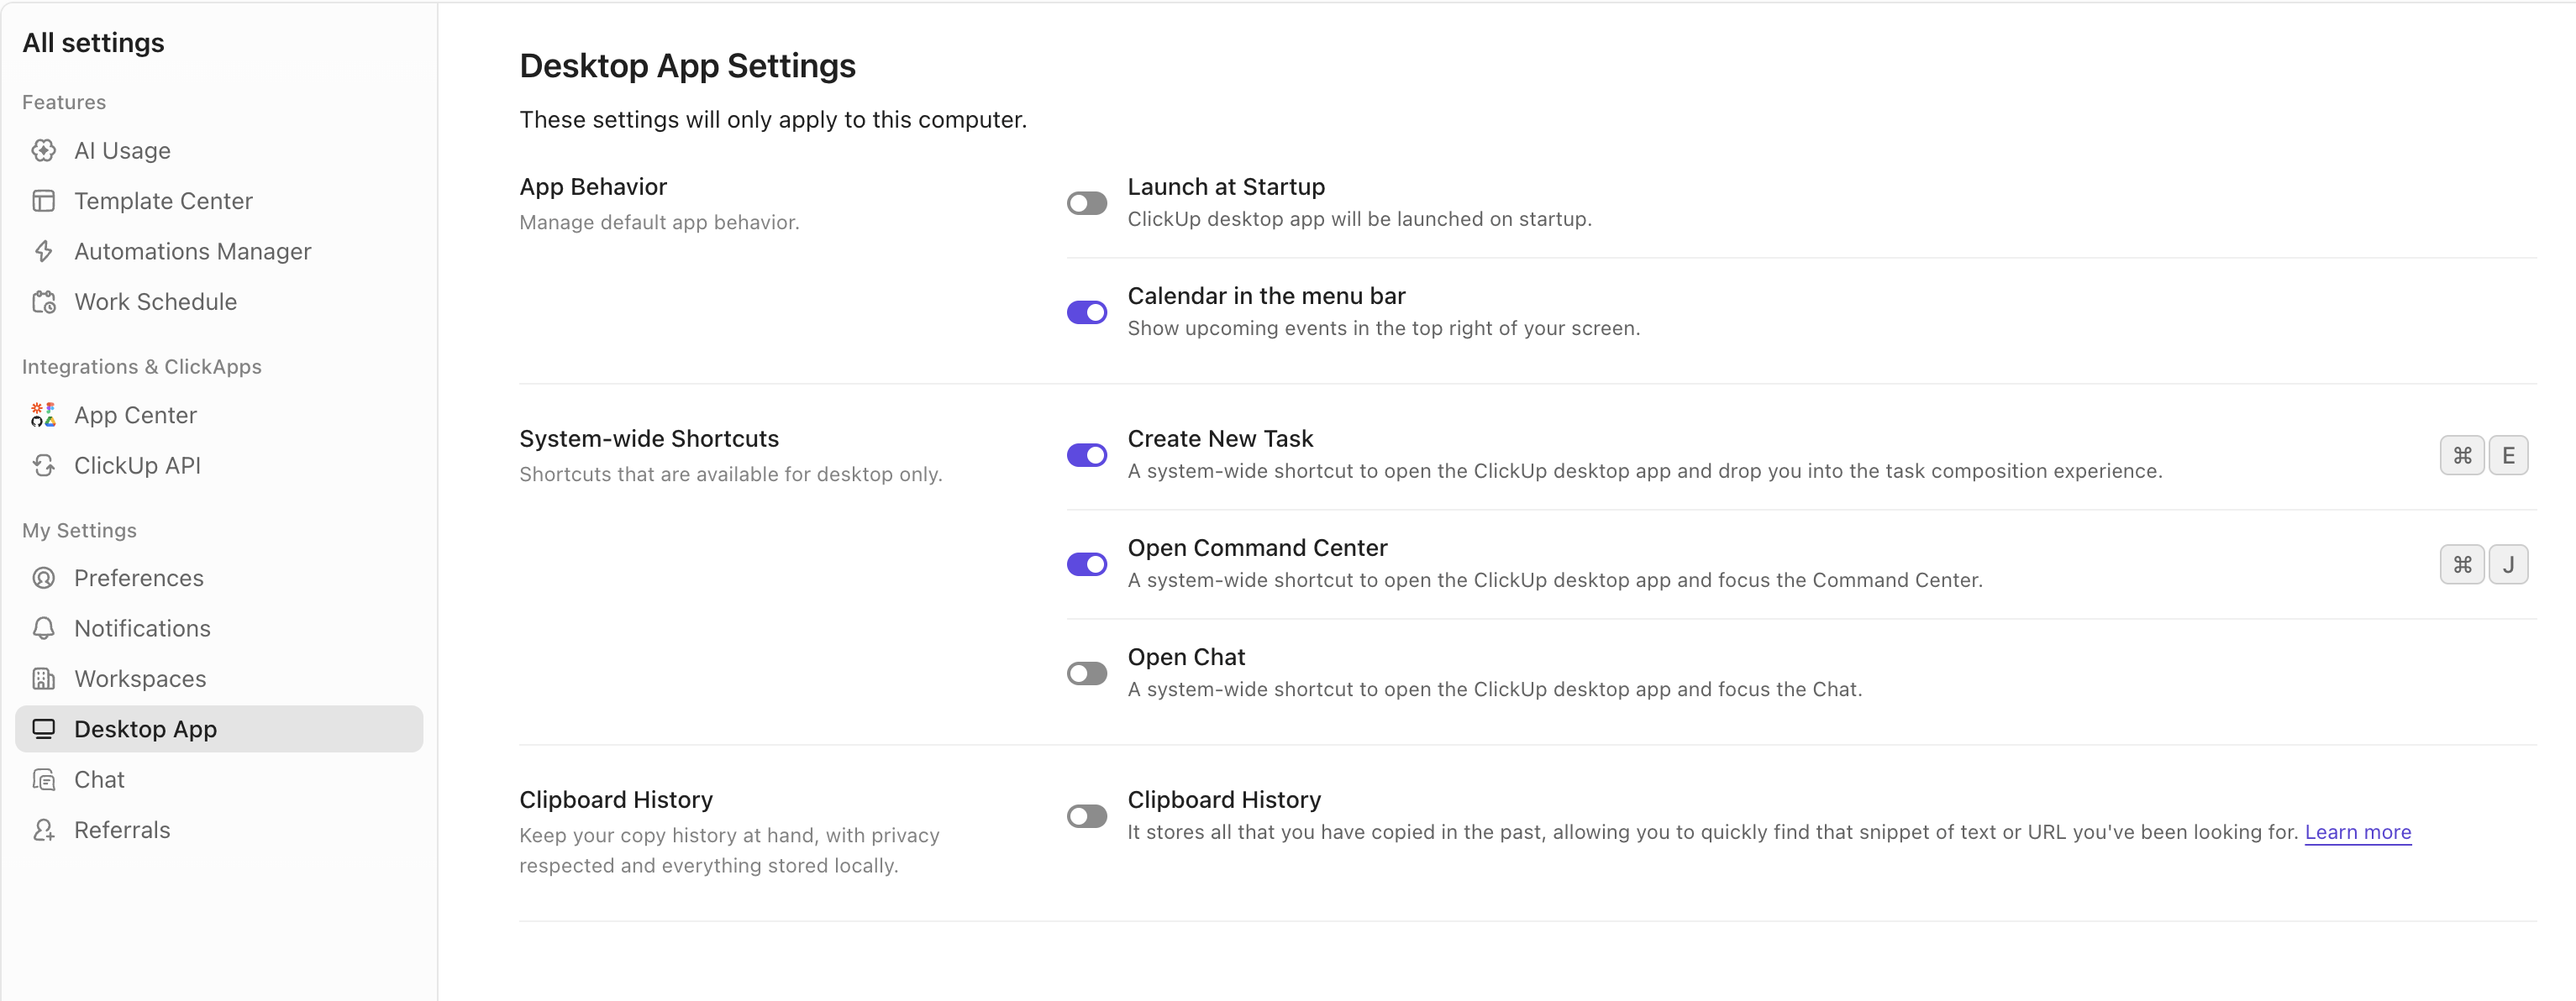This screenshot has height=1001, width=2576.
Task: Go back to All settings
Action: coord(93,42)
